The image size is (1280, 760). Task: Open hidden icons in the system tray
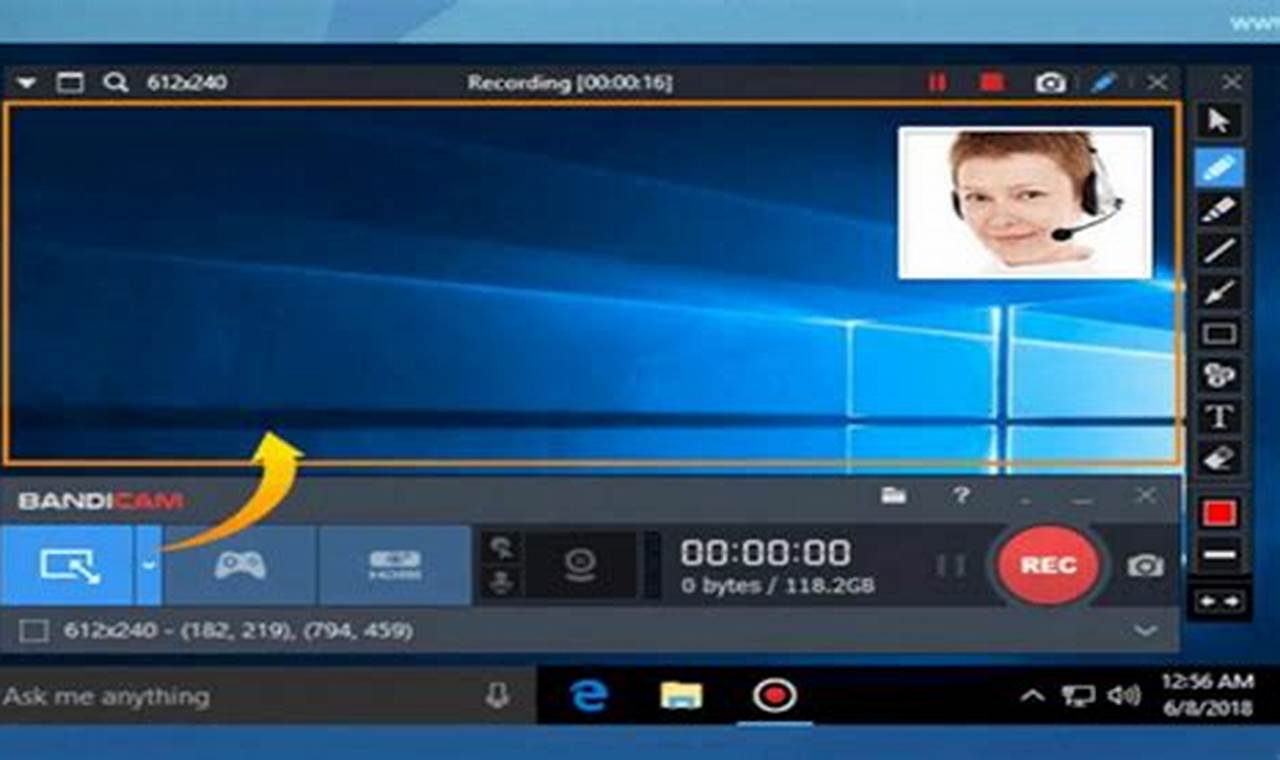[x=1030, y=694]
